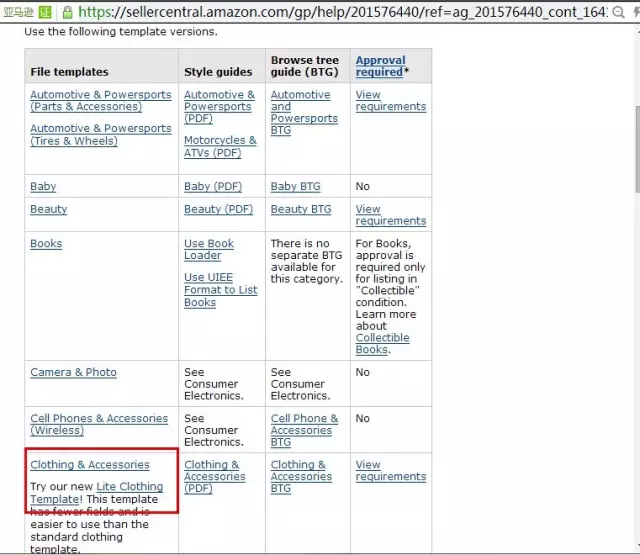Open the Clothing & Accessories BTG link

301,476
